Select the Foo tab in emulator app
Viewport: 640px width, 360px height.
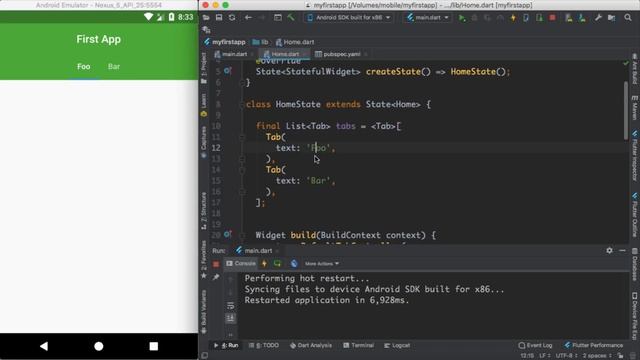[84, 67]
